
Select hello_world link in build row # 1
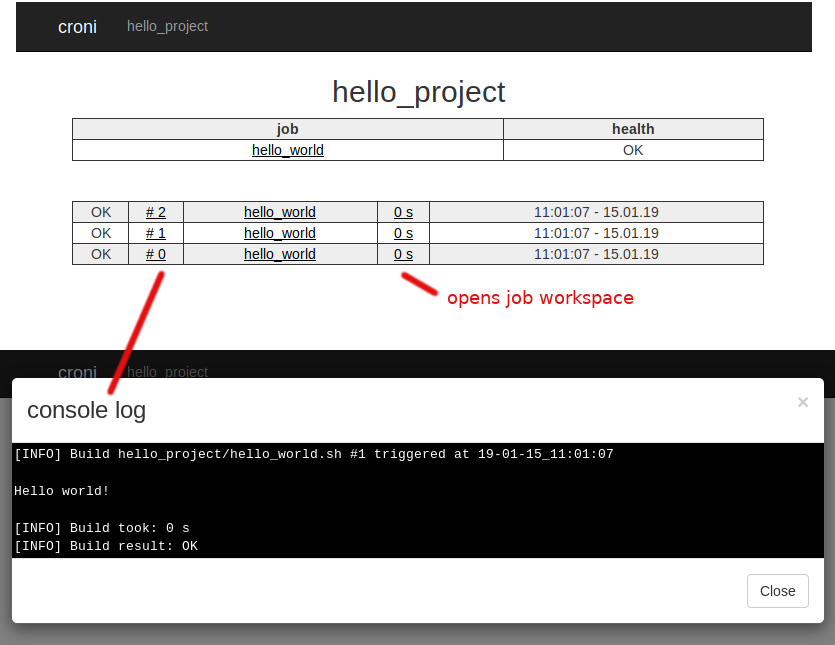pos(279,233)
